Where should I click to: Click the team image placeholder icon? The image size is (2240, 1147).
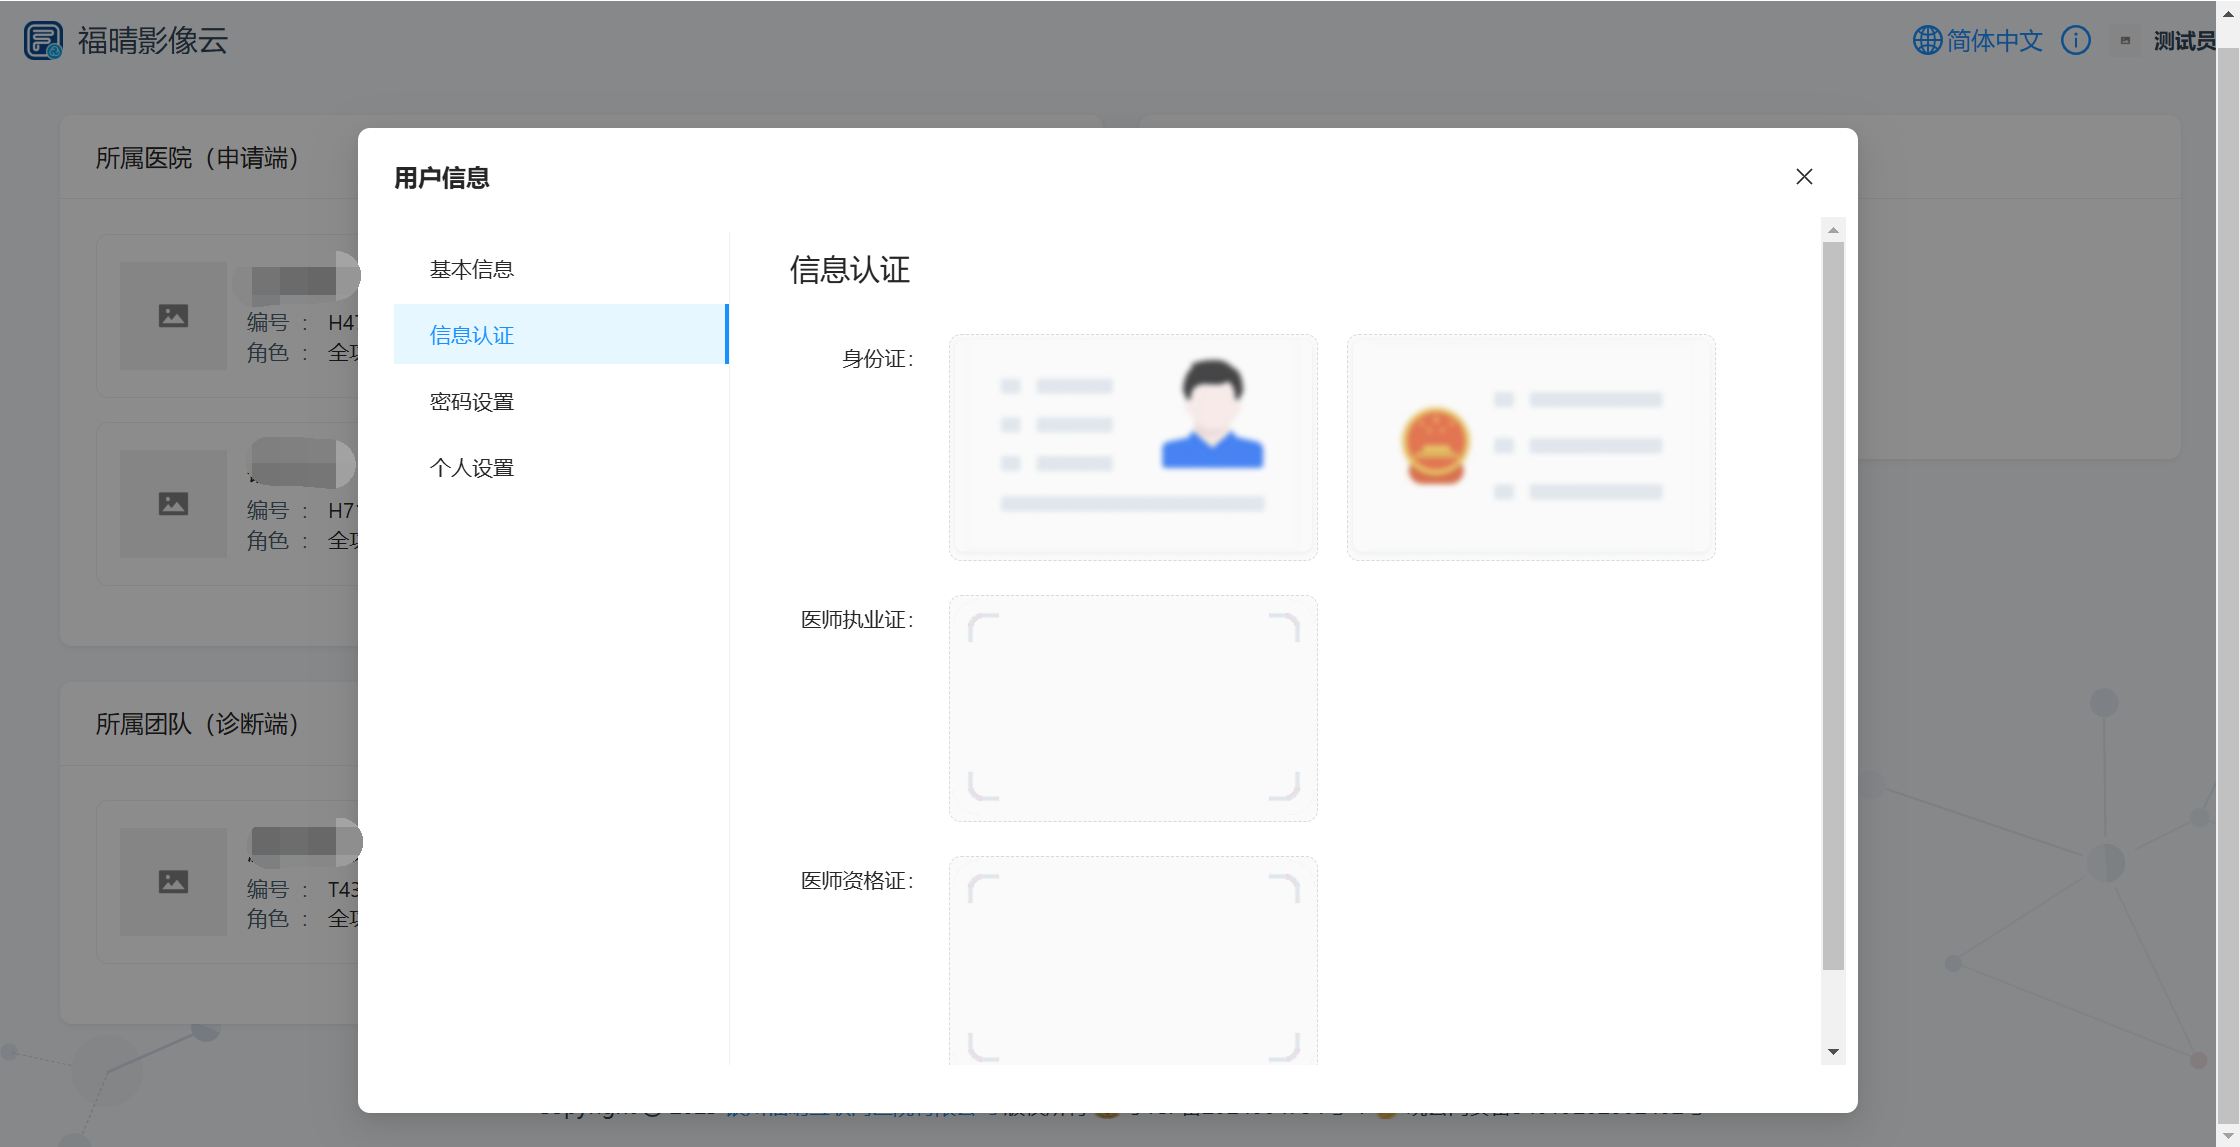tap(173, 882)
